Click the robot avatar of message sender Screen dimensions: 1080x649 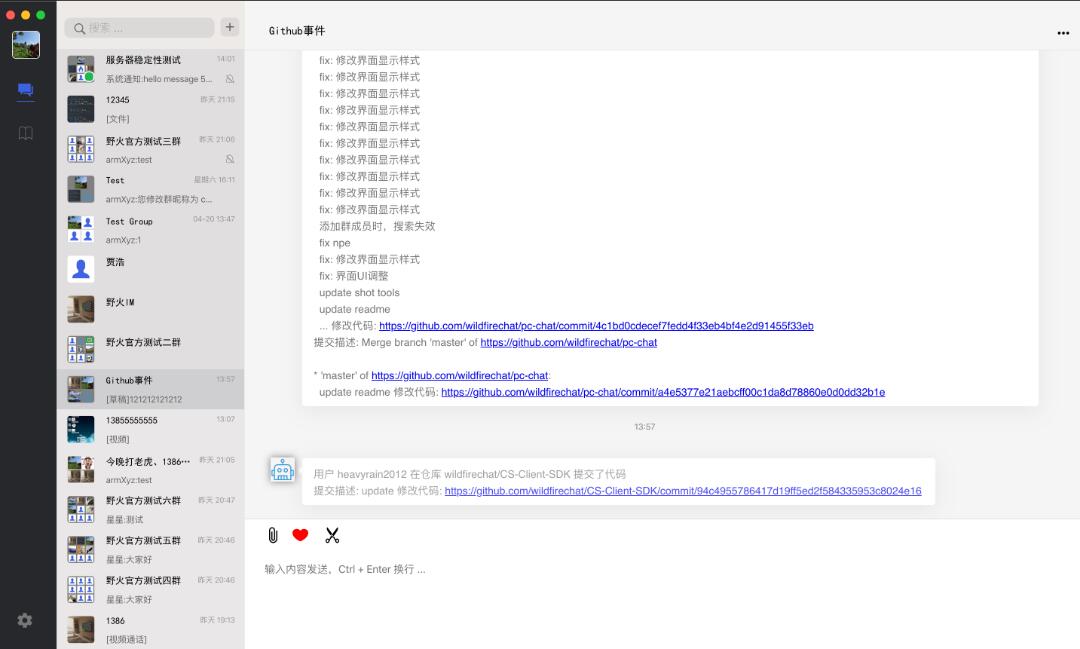tap(283, 470)
